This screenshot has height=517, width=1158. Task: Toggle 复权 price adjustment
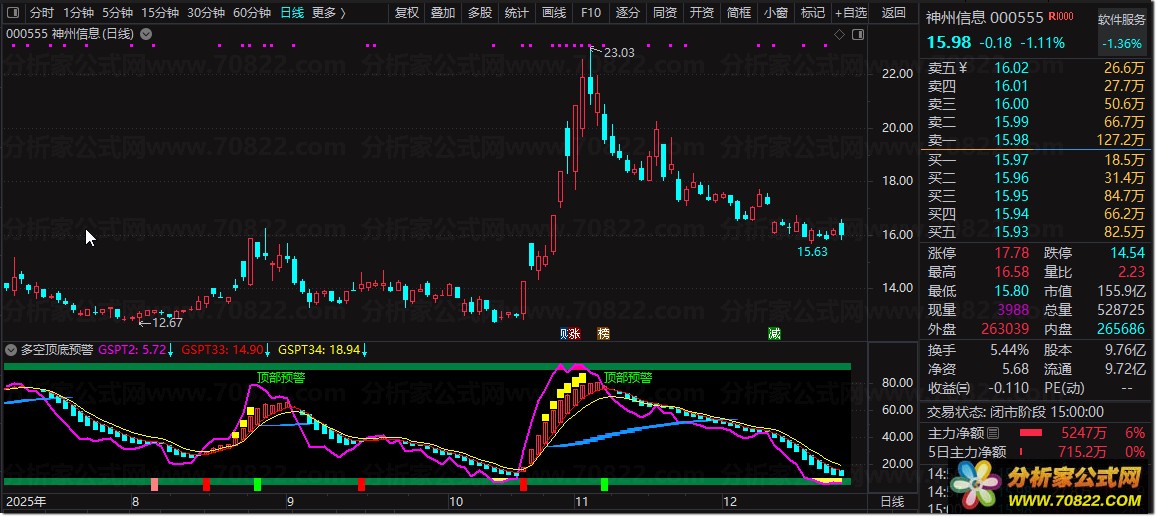coord(407,13)
